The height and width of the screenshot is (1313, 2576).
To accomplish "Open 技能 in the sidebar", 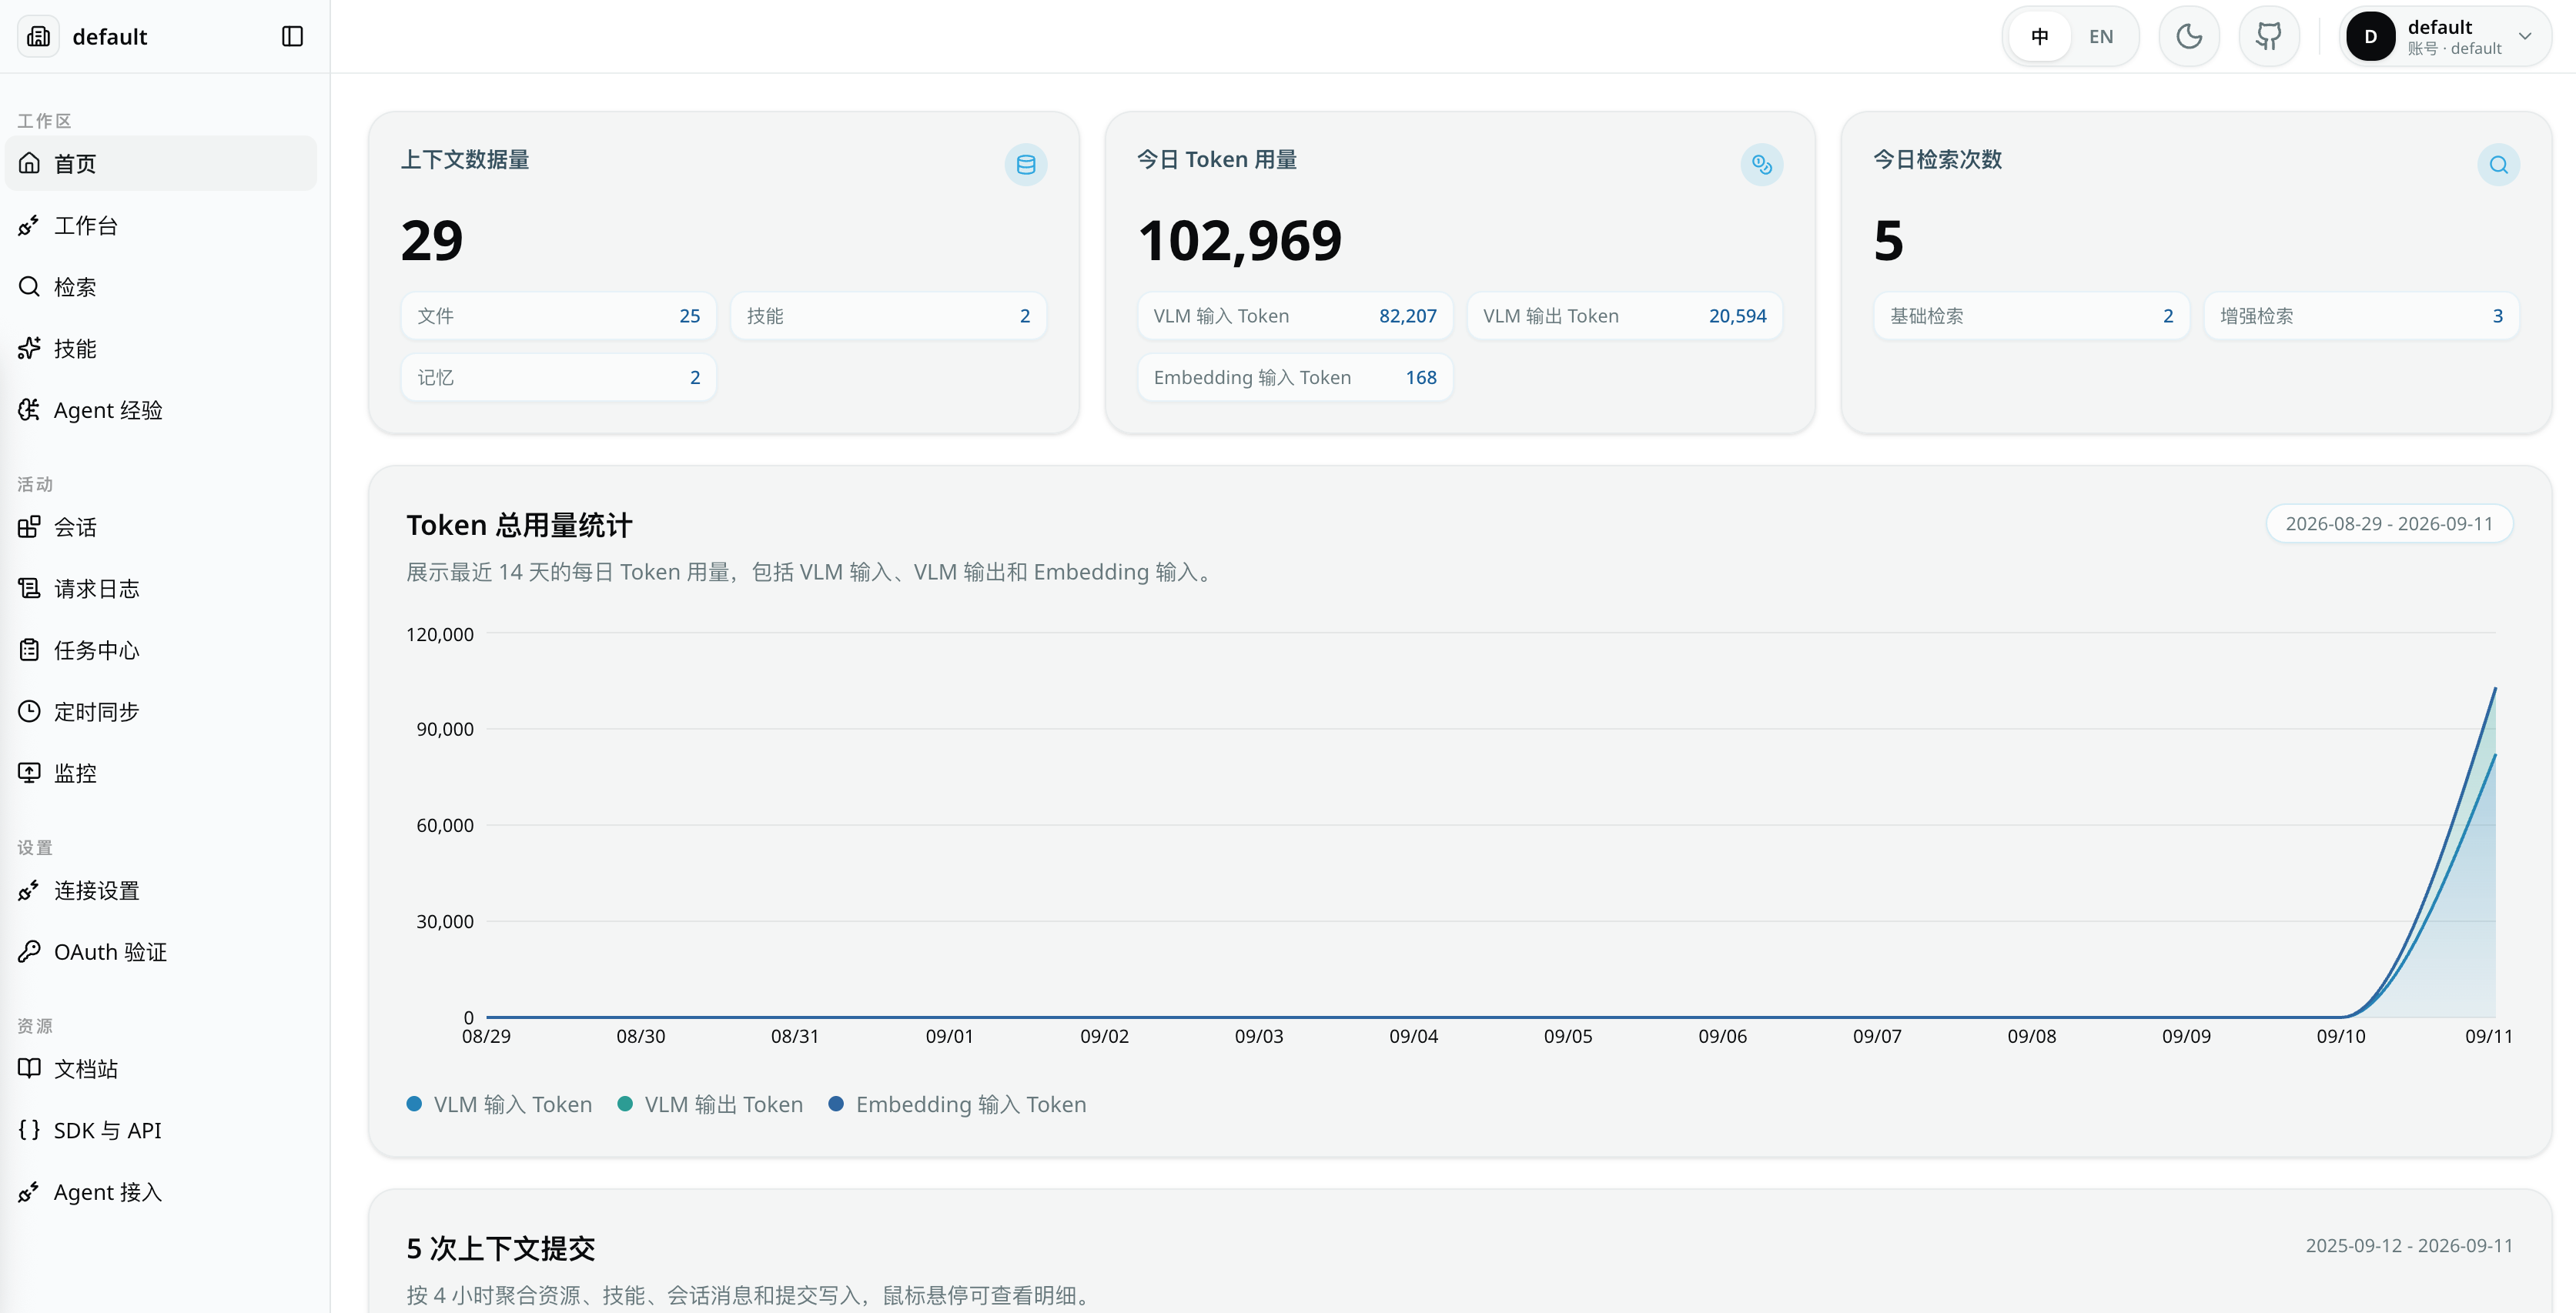I will tap(161, 348).
